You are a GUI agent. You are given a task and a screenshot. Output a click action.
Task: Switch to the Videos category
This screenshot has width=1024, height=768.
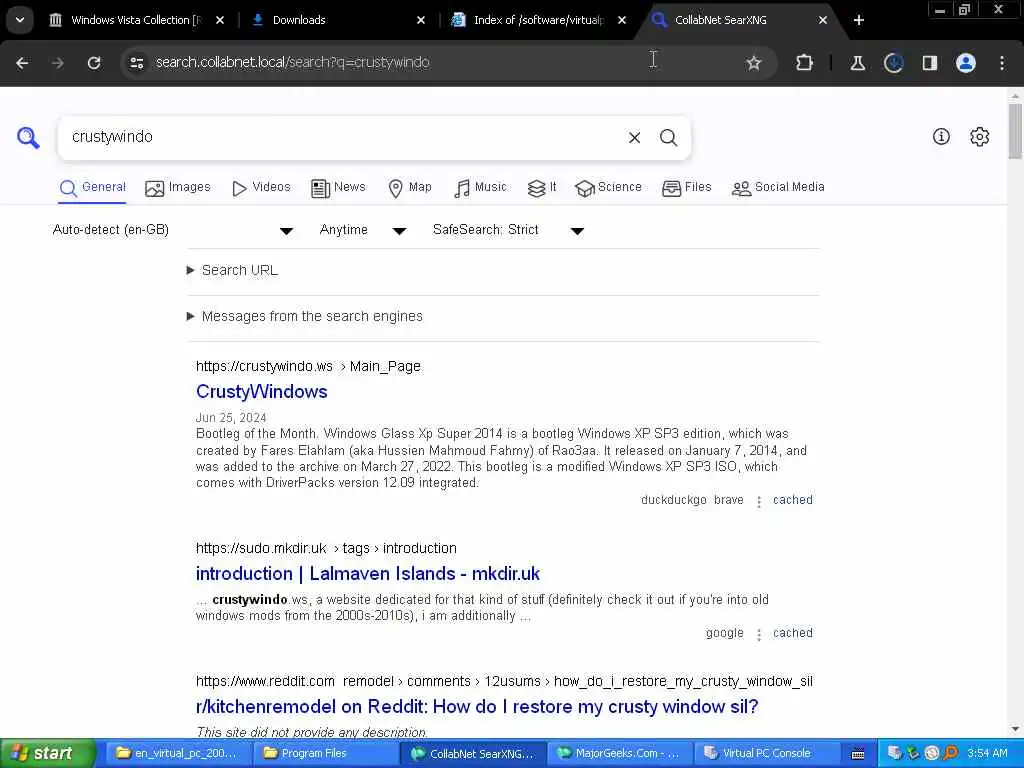pos(261,187)
